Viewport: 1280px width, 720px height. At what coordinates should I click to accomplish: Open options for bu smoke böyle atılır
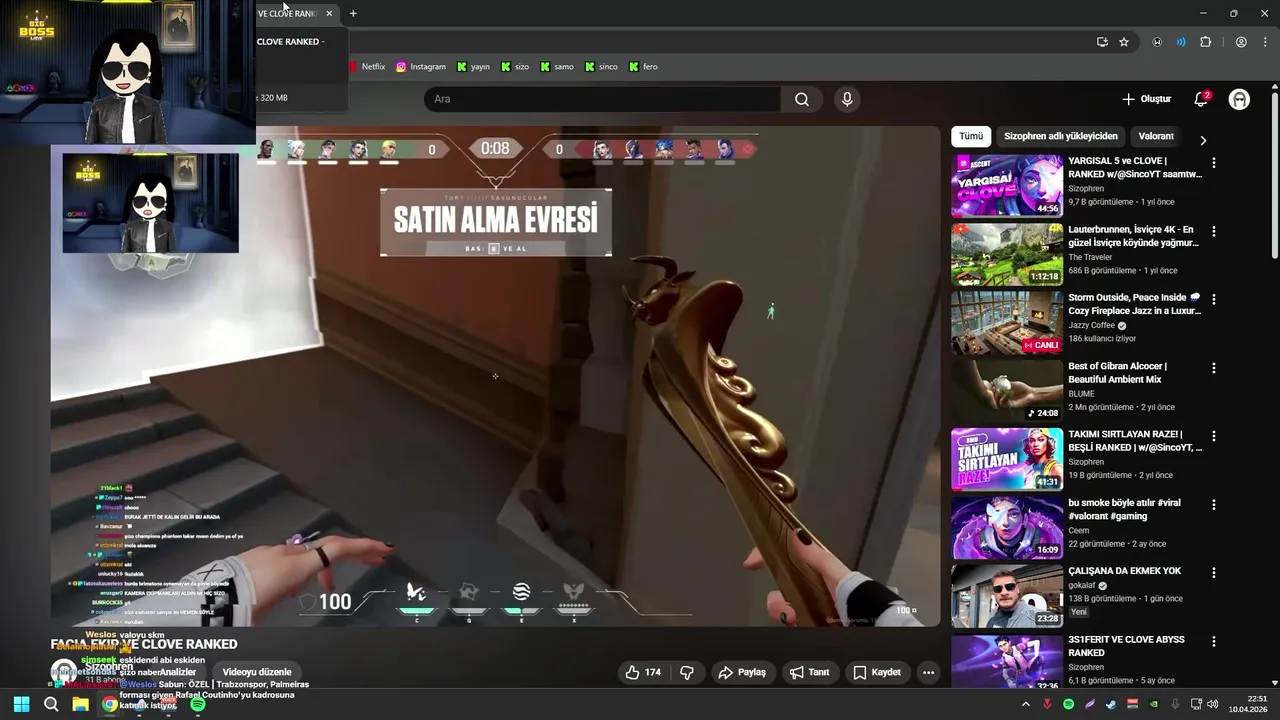pyautogui.click(x=1214, y=504)
